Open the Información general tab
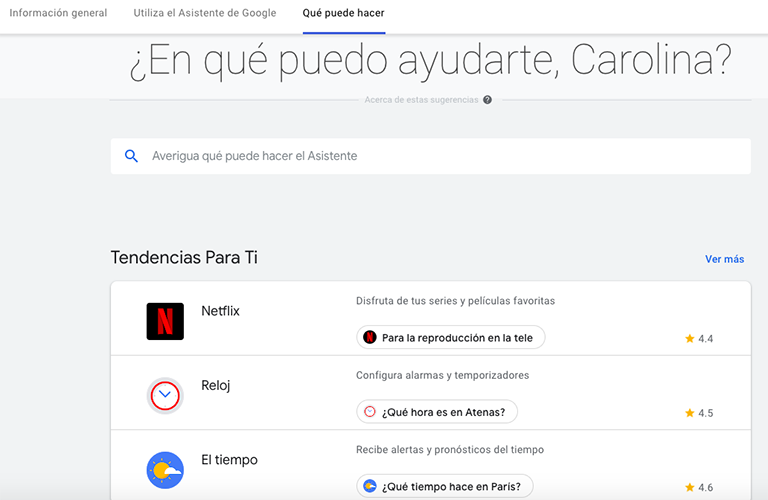Screen dimensions: 768x500 pyautogui.click(x=58, y=13)
